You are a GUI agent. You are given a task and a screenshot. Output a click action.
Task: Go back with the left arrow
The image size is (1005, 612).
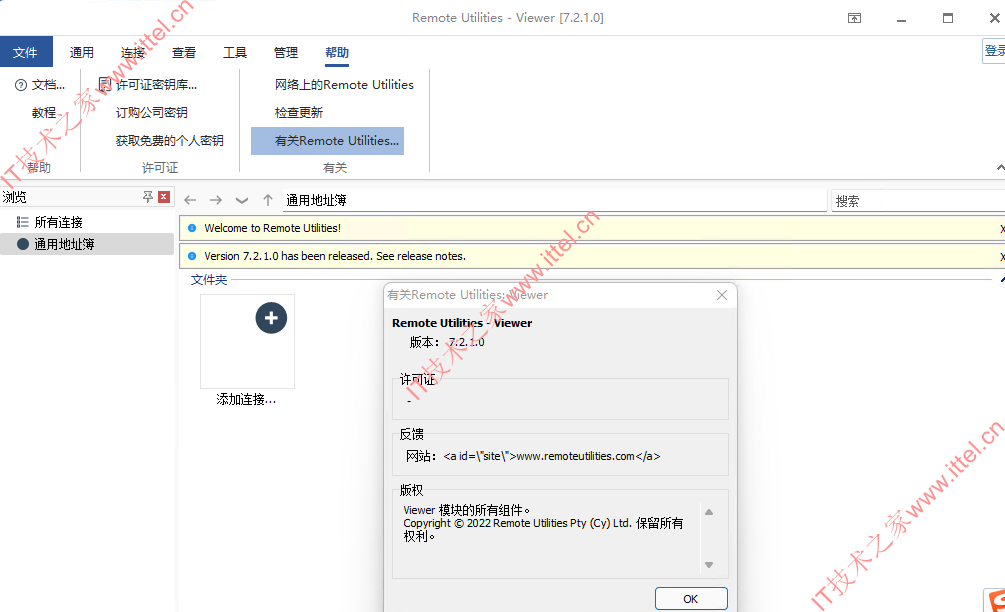[x=190, y=201]
